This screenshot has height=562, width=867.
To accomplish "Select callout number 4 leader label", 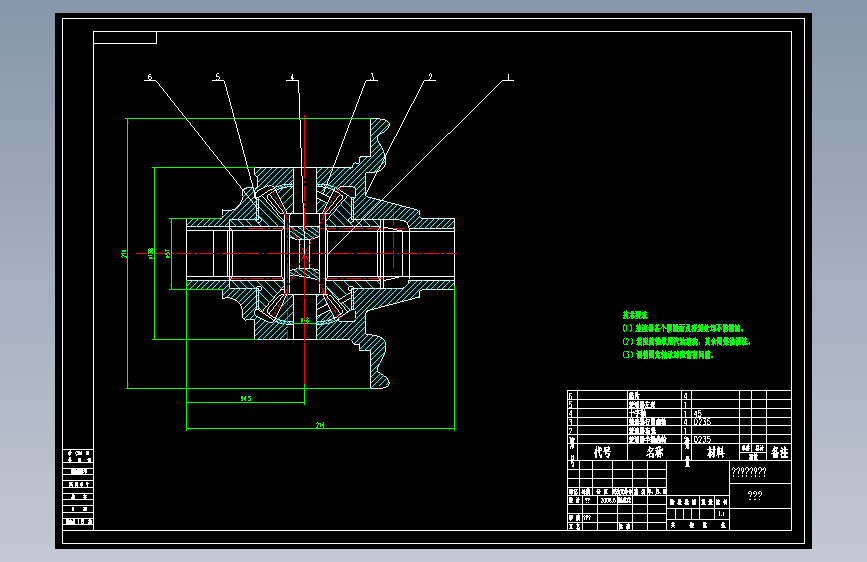I will tap(293, 77).
